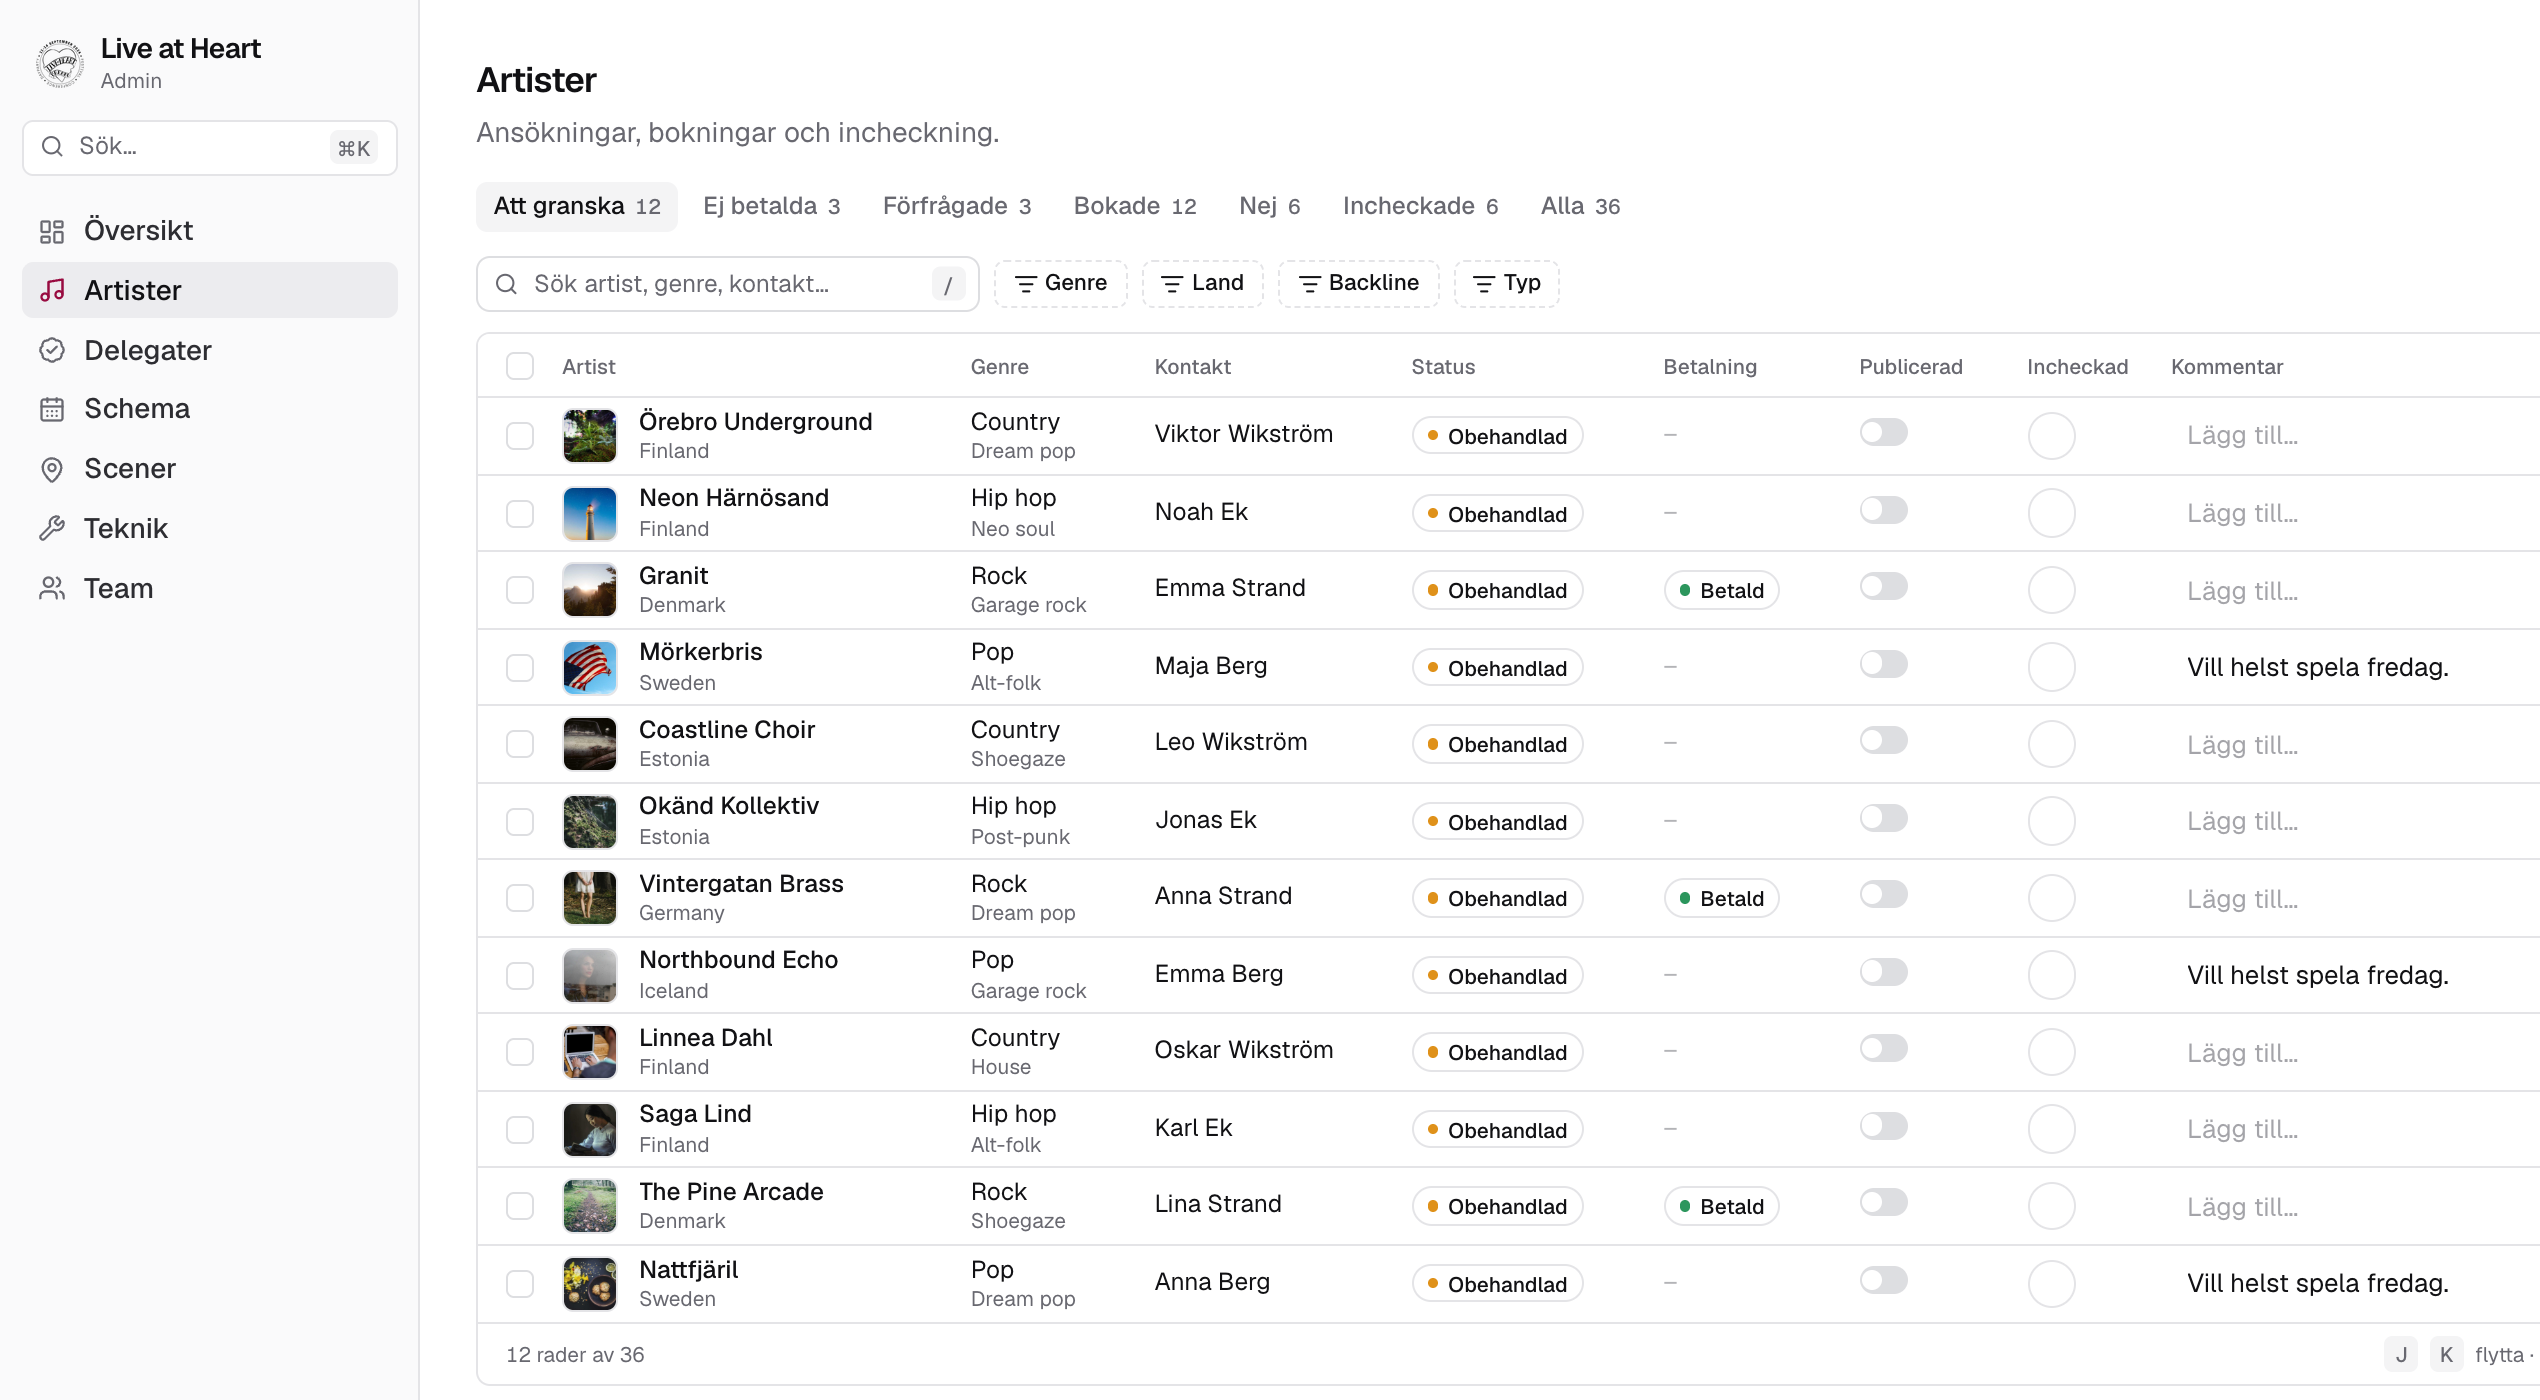Open the Översikt dashboard icon
2540x1400 pixels.
(52, 231)
